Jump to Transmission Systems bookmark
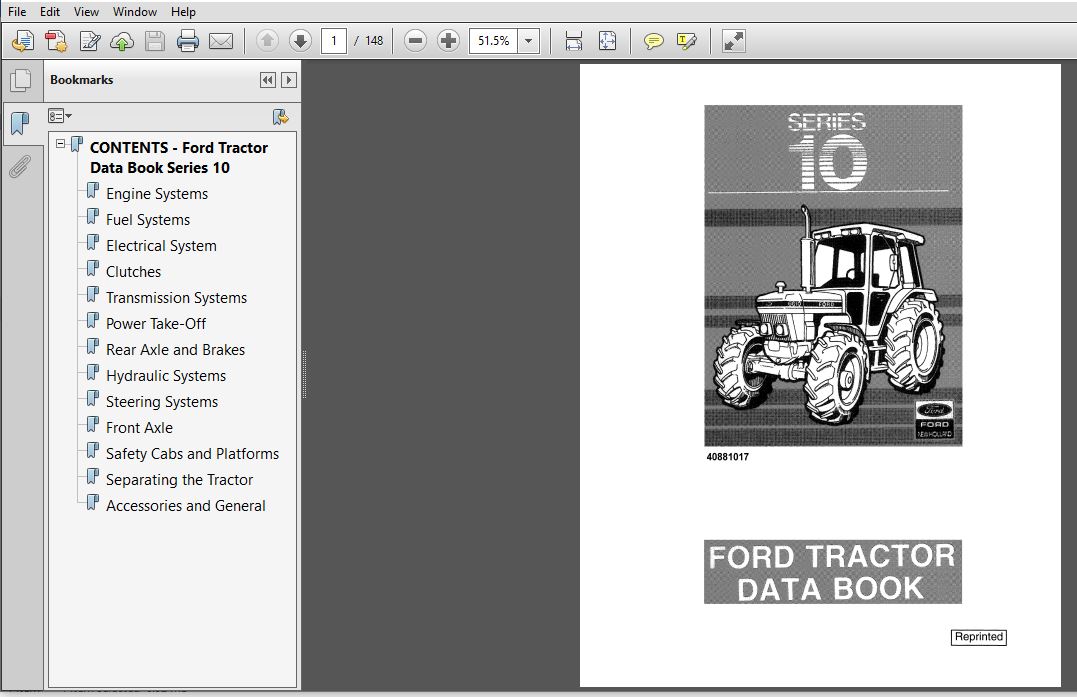 [x=176, y=298]
